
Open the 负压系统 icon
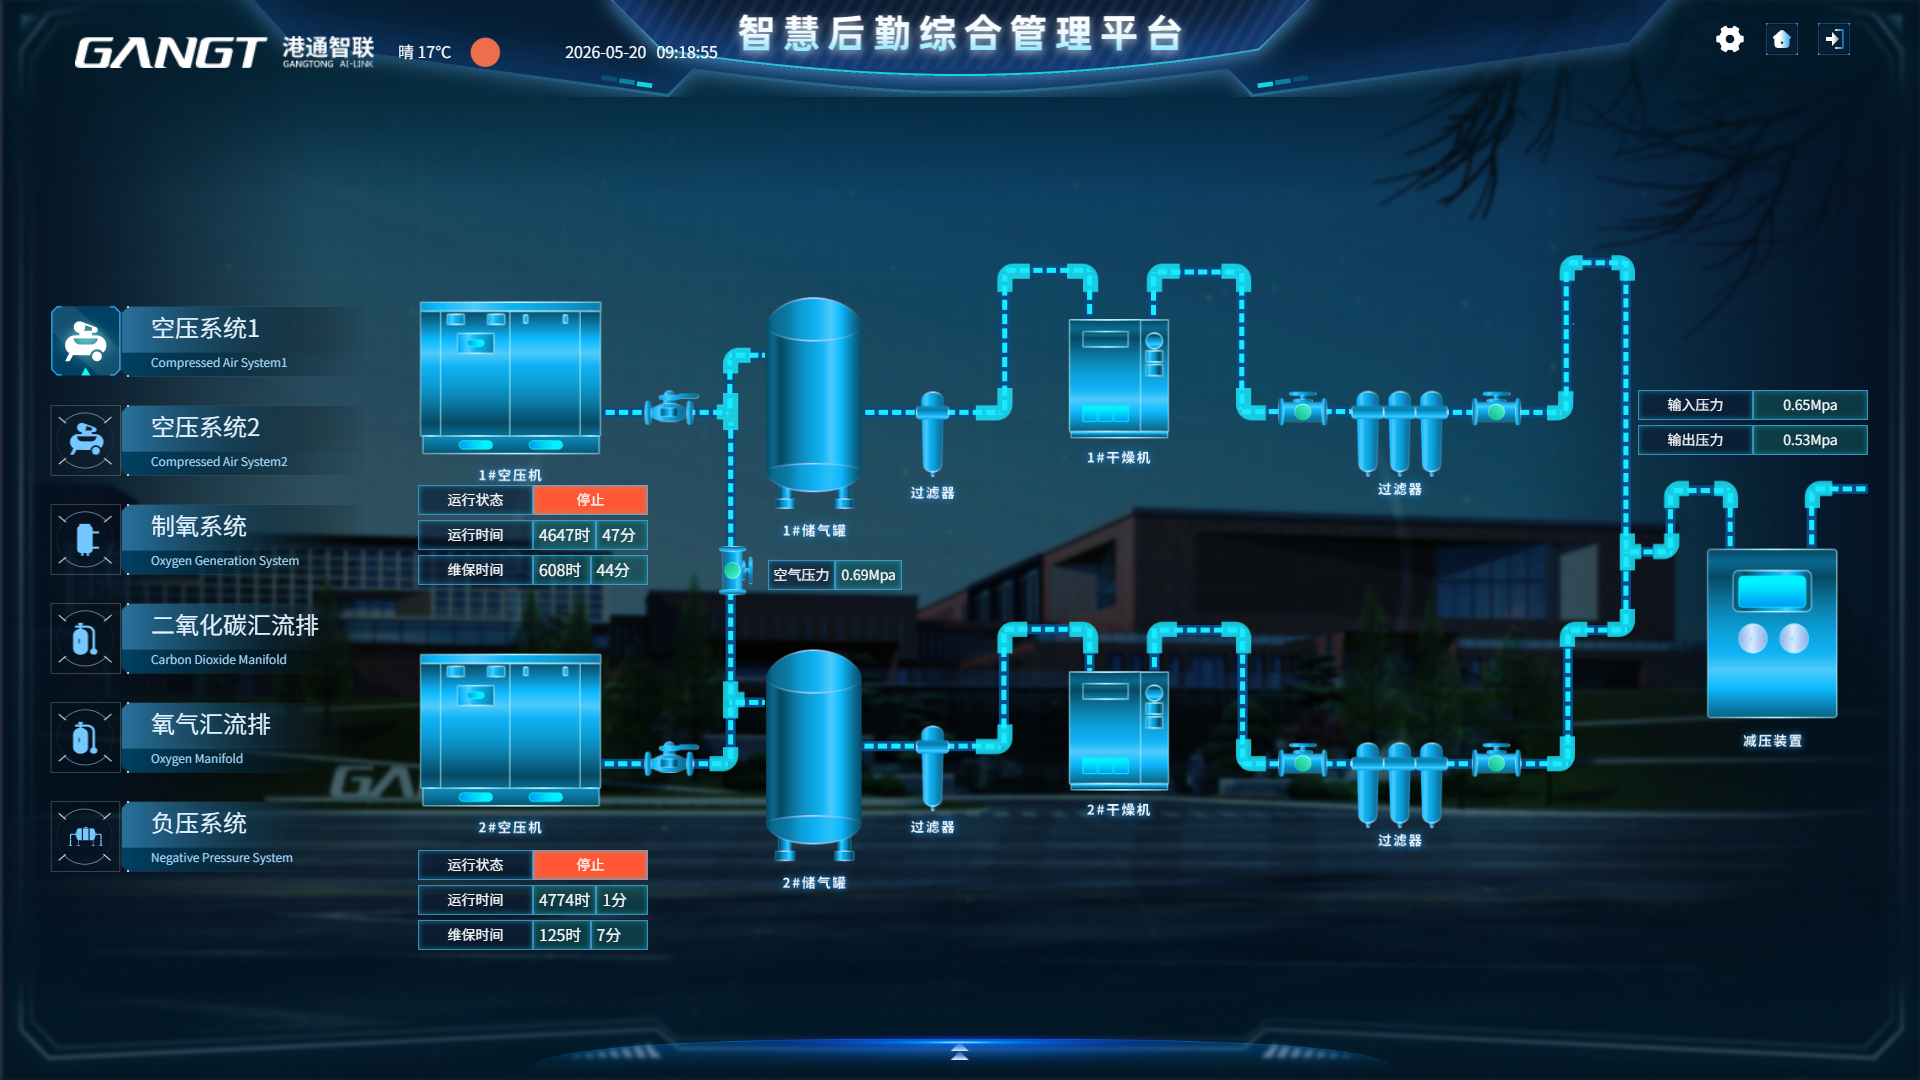[x=86, y=836]
